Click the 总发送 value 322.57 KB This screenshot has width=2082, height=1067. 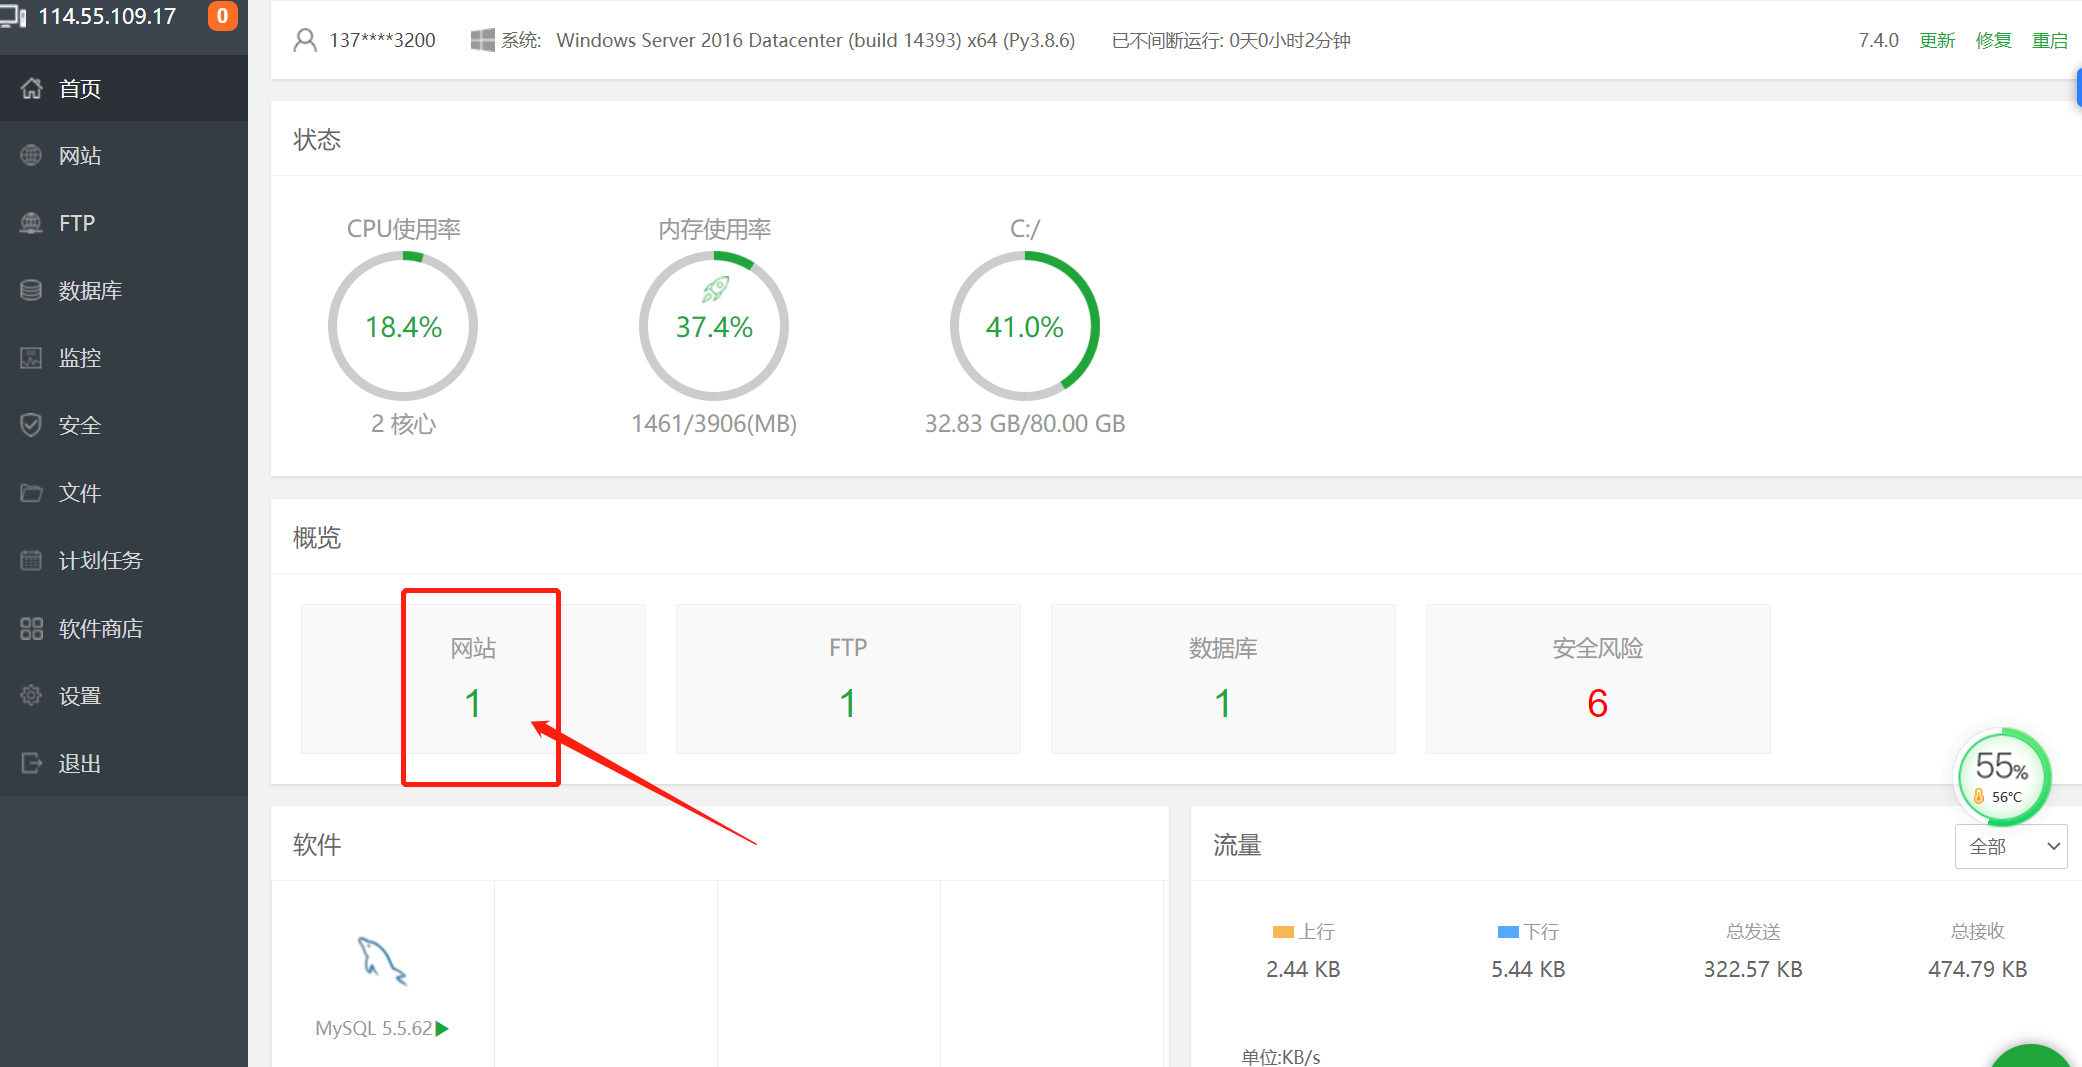click(1753, 969)
